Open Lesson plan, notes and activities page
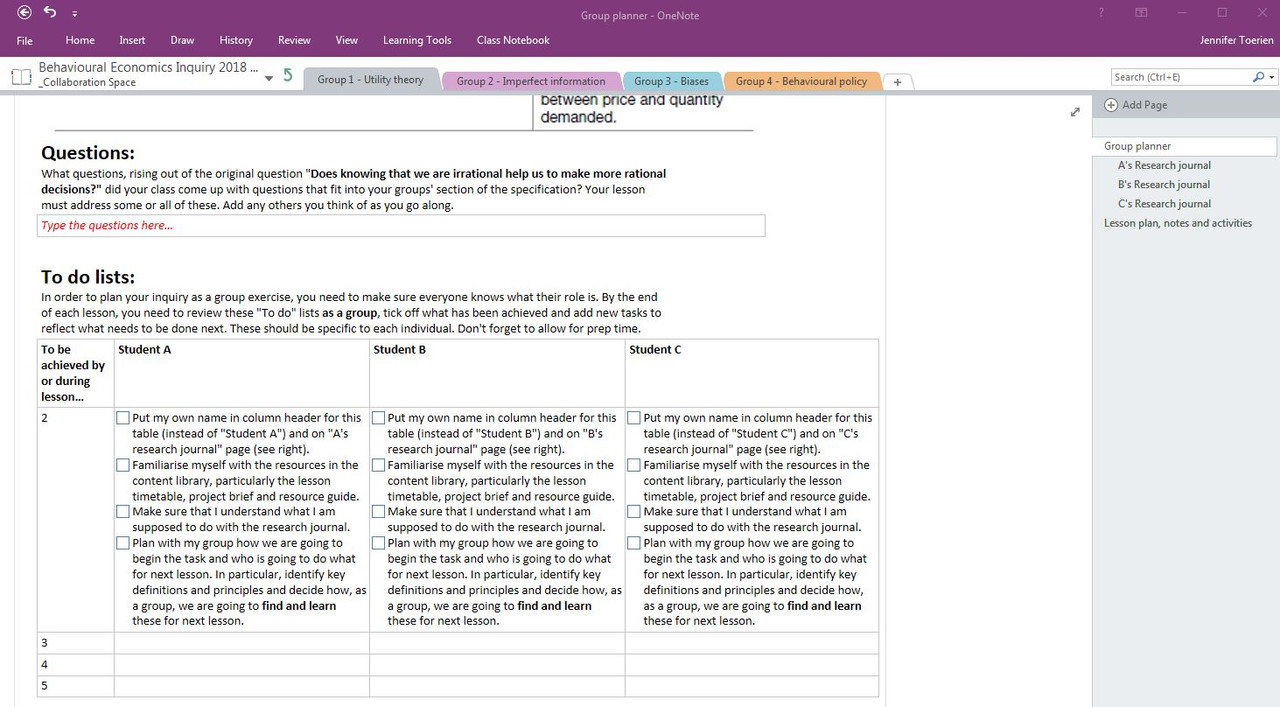This screenshot has width=1280, height=707. [x=1178, y=223]
